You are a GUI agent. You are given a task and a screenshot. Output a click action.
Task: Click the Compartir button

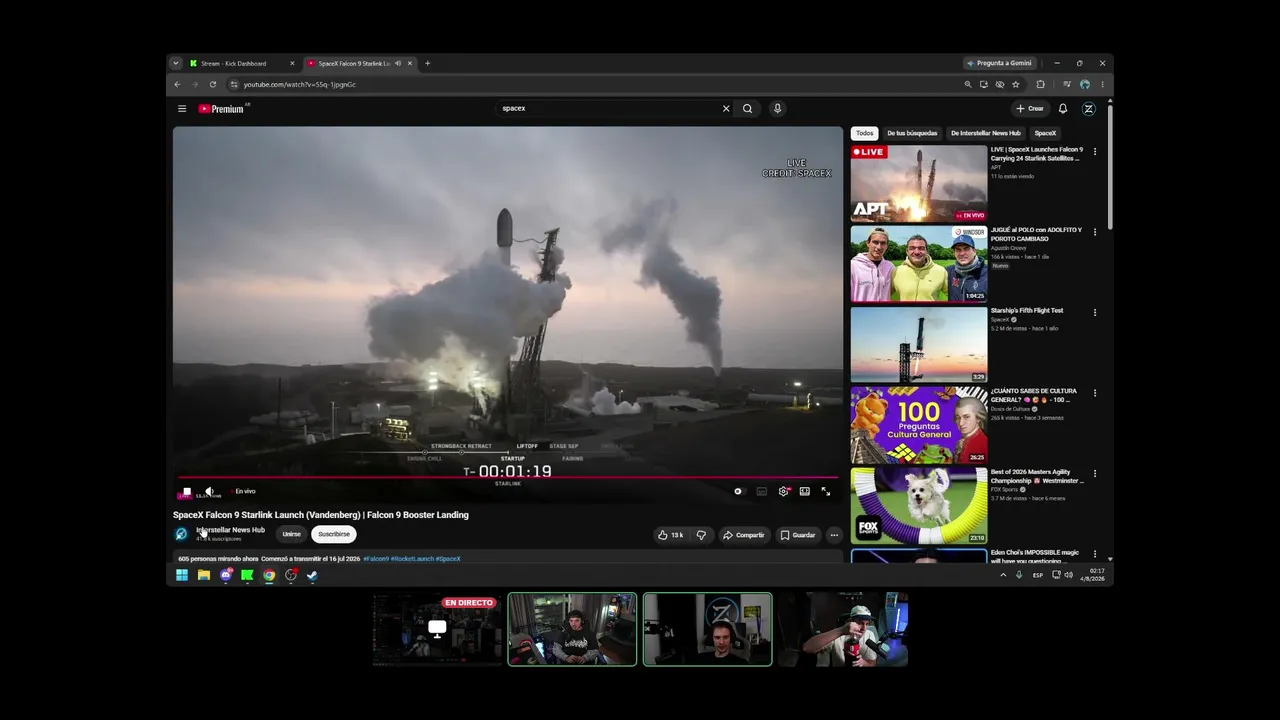(743, 536)
